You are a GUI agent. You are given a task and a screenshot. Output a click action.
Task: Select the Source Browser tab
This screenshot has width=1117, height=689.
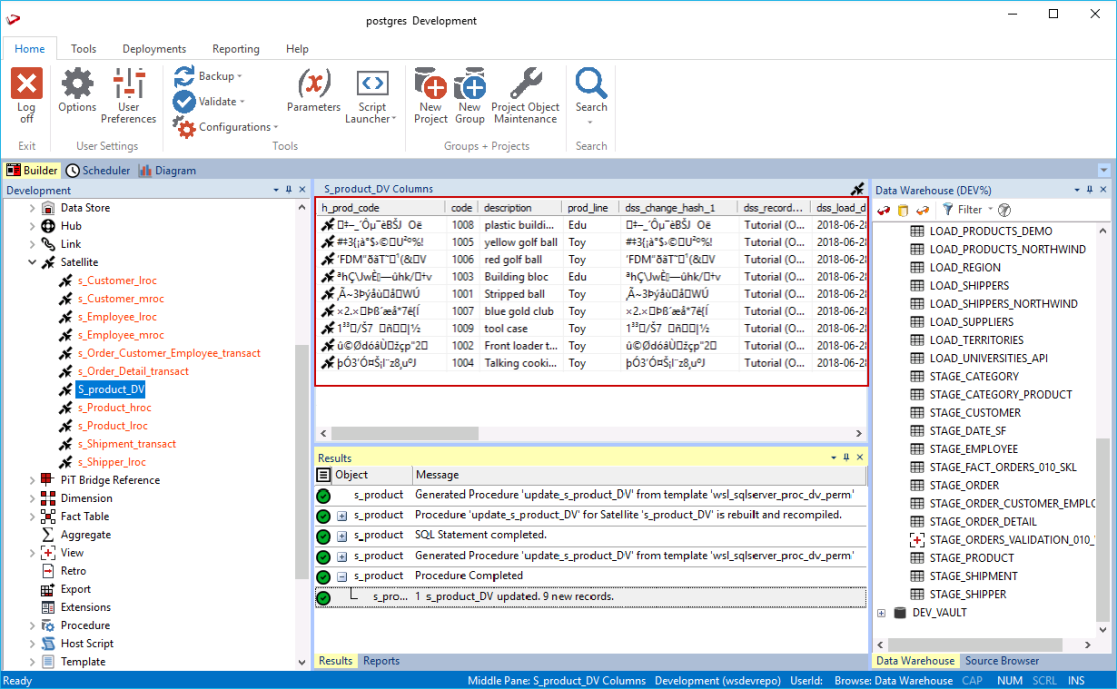click(x=1001, y=661)
